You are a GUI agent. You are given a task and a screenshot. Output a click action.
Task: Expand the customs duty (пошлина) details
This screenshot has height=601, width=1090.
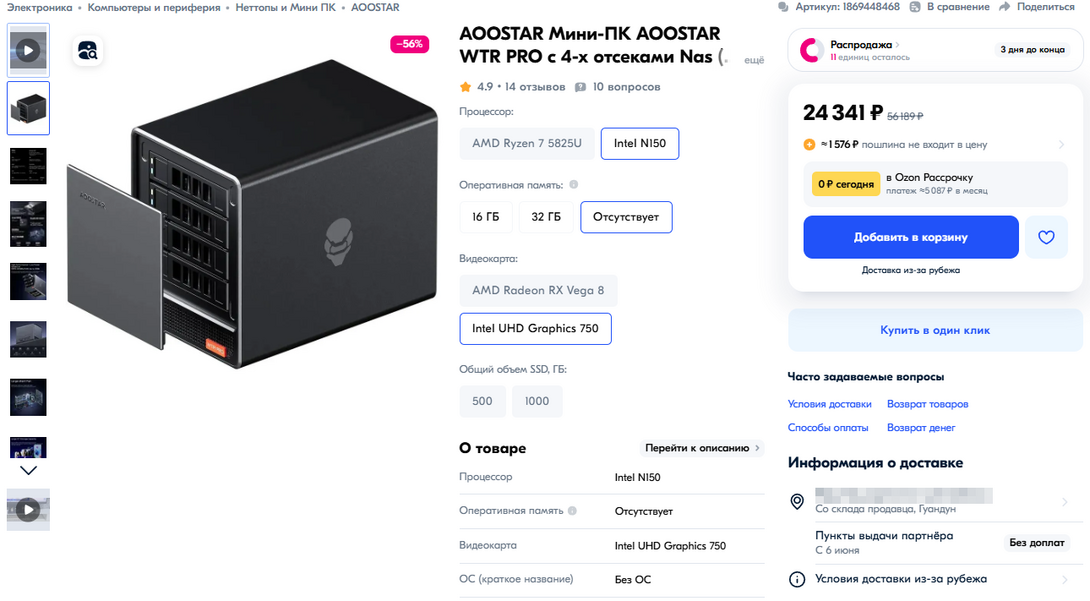(1061, 145)
